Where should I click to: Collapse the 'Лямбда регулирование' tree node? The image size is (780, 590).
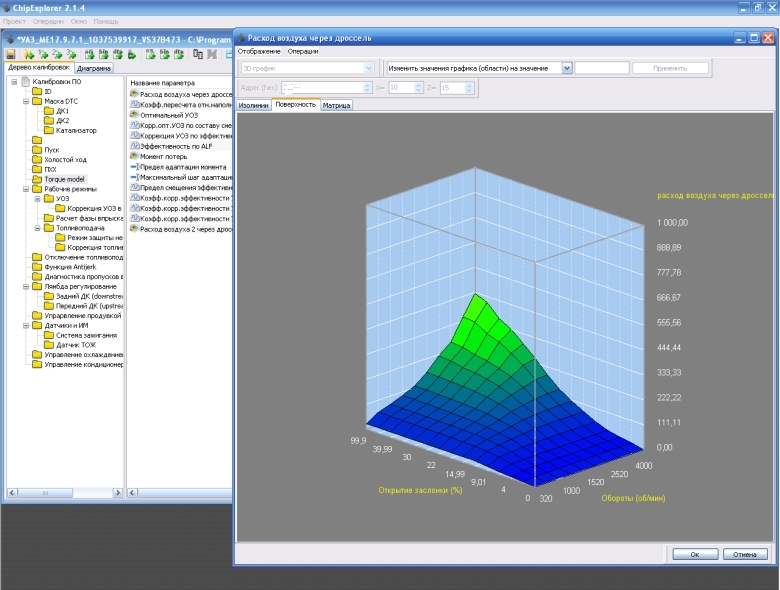click(26, 286)
